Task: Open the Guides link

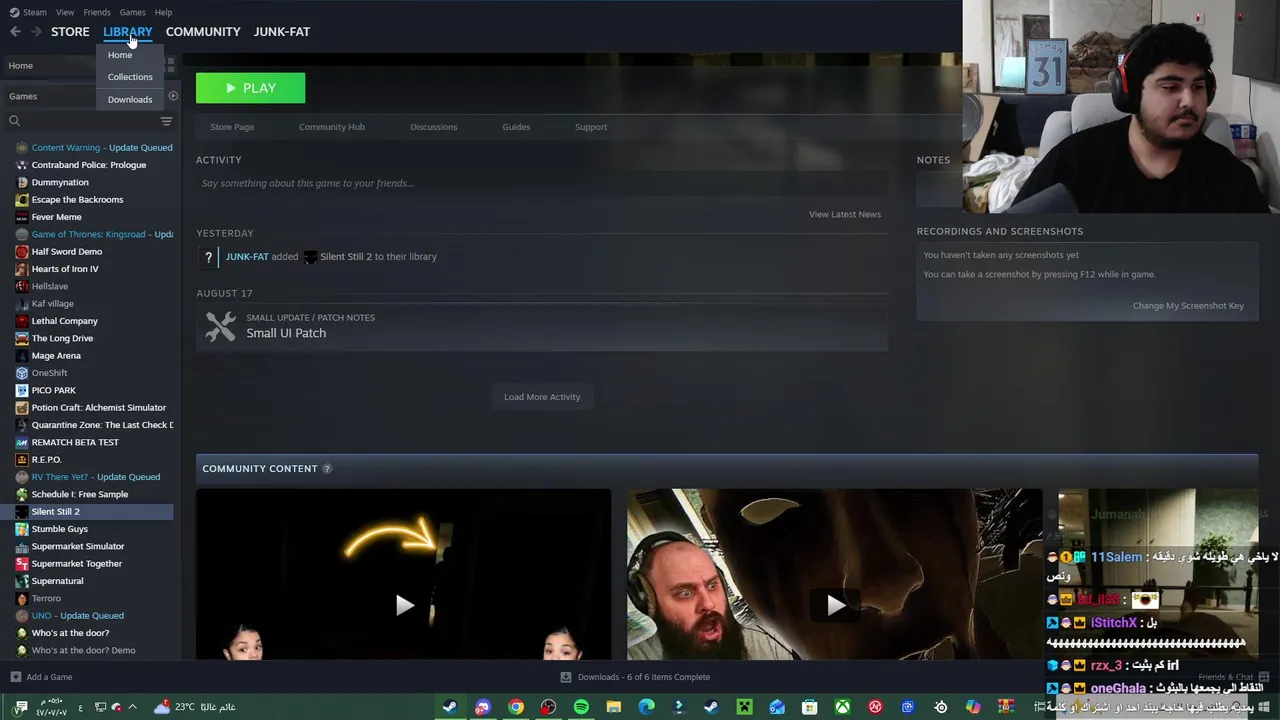Action: click(516, 127)
